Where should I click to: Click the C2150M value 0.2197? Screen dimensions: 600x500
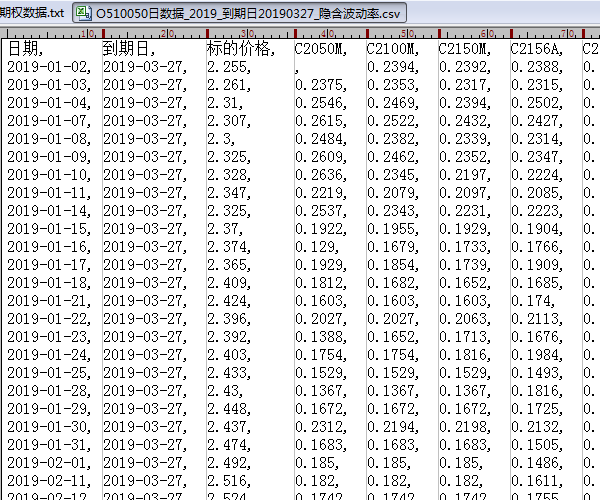point(465,175)
